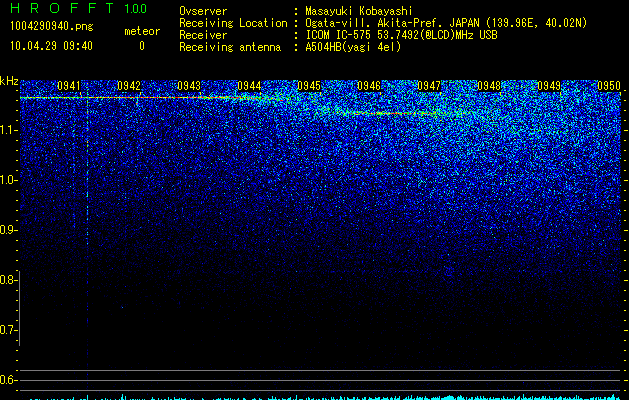The height and width of the screenshot is (400, 629).
Task: Click the 0941 time marker
Action: tap(69, 85)
